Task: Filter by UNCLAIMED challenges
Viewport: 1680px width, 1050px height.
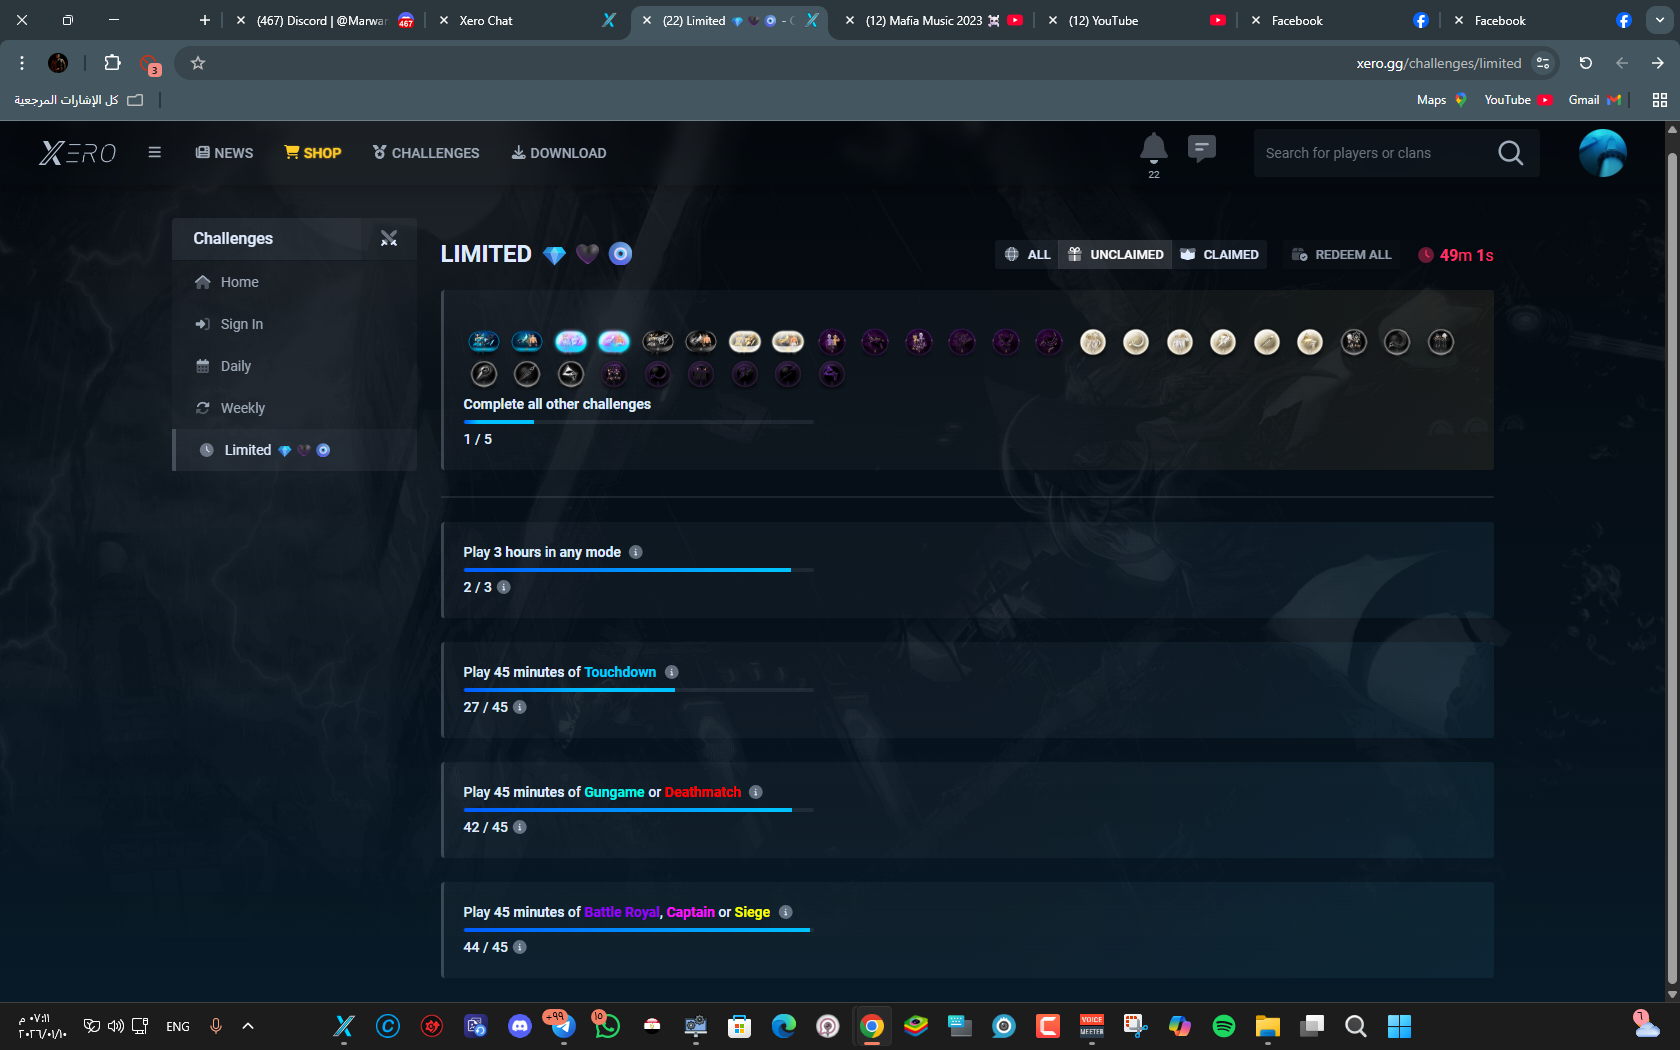Action: coord(1116,255)
